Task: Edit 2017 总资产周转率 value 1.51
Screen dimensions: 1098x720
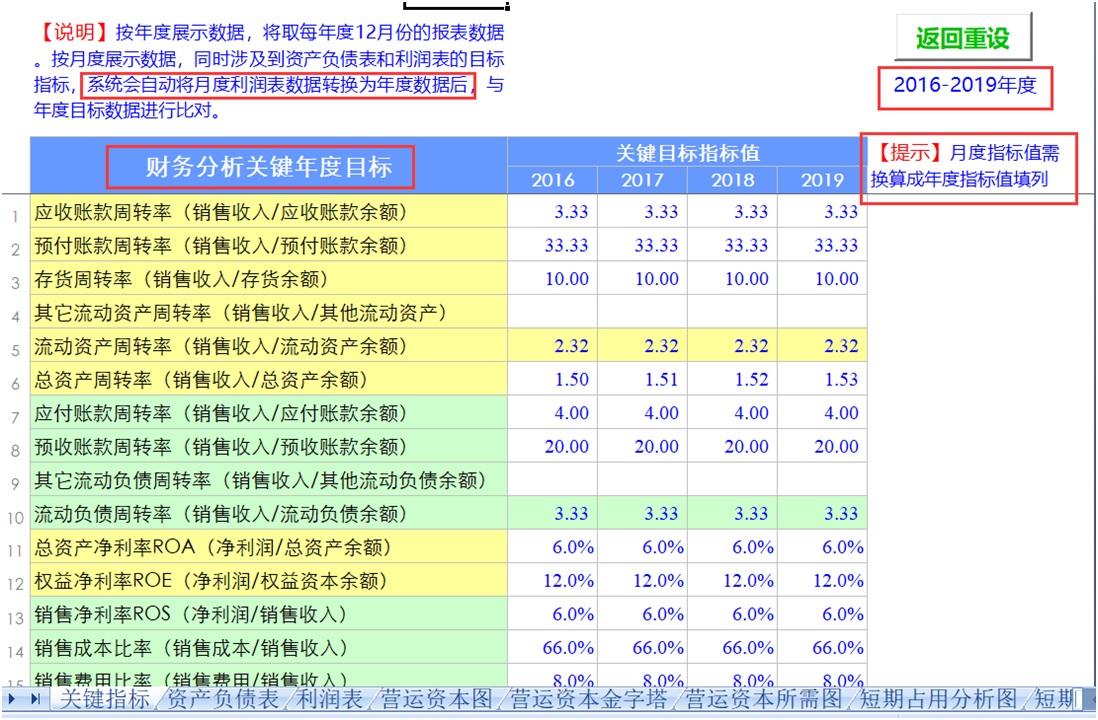Action: click(642, 379)
